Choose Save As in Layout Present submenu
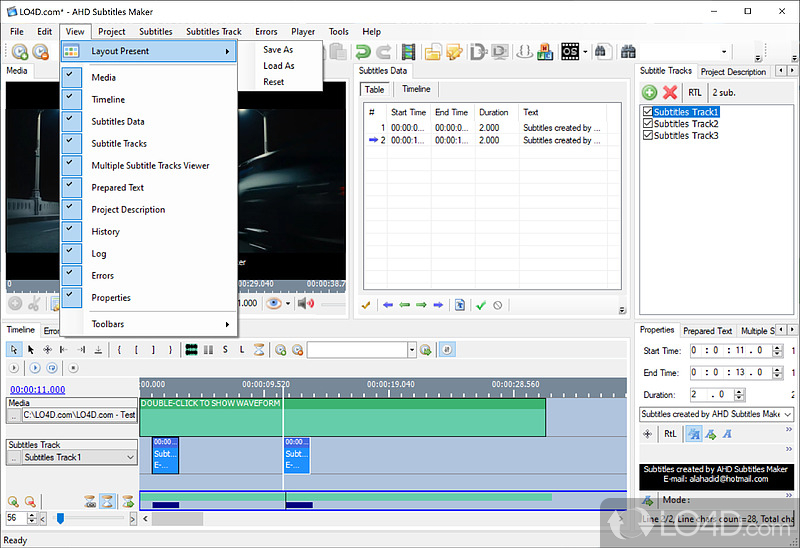Image resolution: width=800 pixels, height=548 pixels. (x=278, y=50)
